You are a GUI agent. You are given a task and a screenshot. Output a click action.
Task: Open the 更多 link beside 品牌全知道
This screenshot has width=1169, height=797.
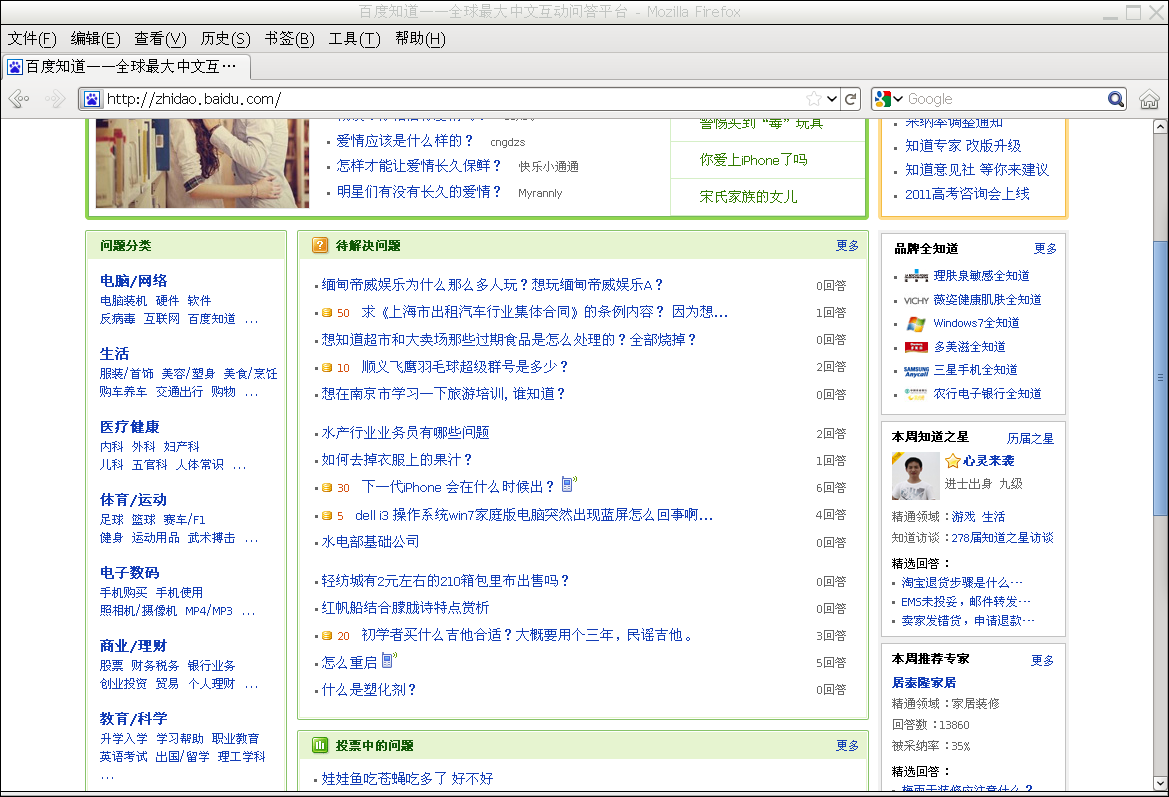[1045, 248]
